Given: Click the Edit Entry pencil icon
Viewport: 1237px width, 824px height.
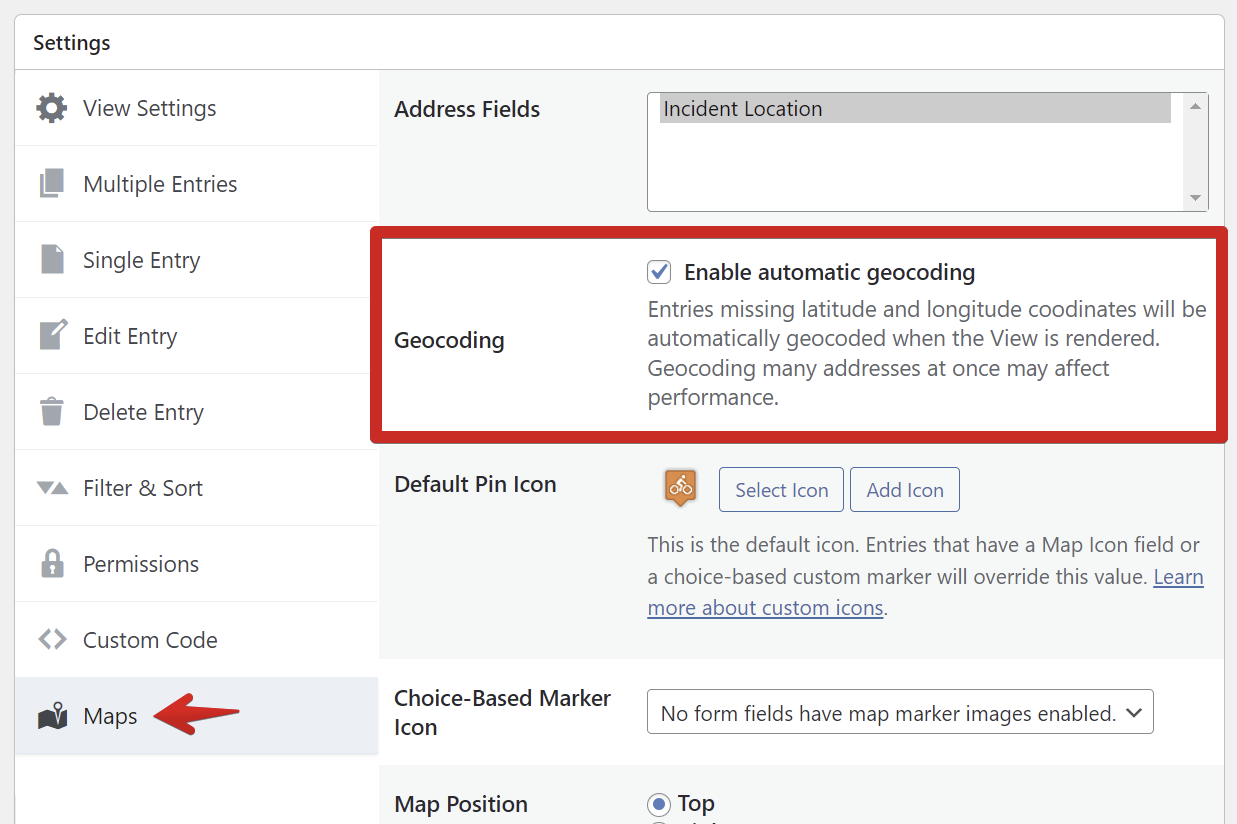Looking at the screenshot, I should (x=53, y=335).
